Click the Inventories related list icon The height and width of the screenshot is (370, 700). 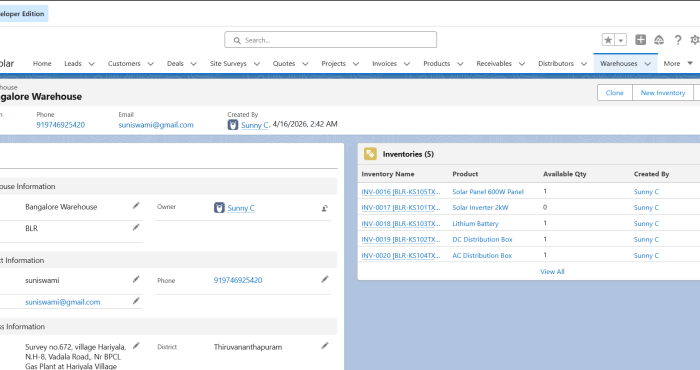(370, 154)
